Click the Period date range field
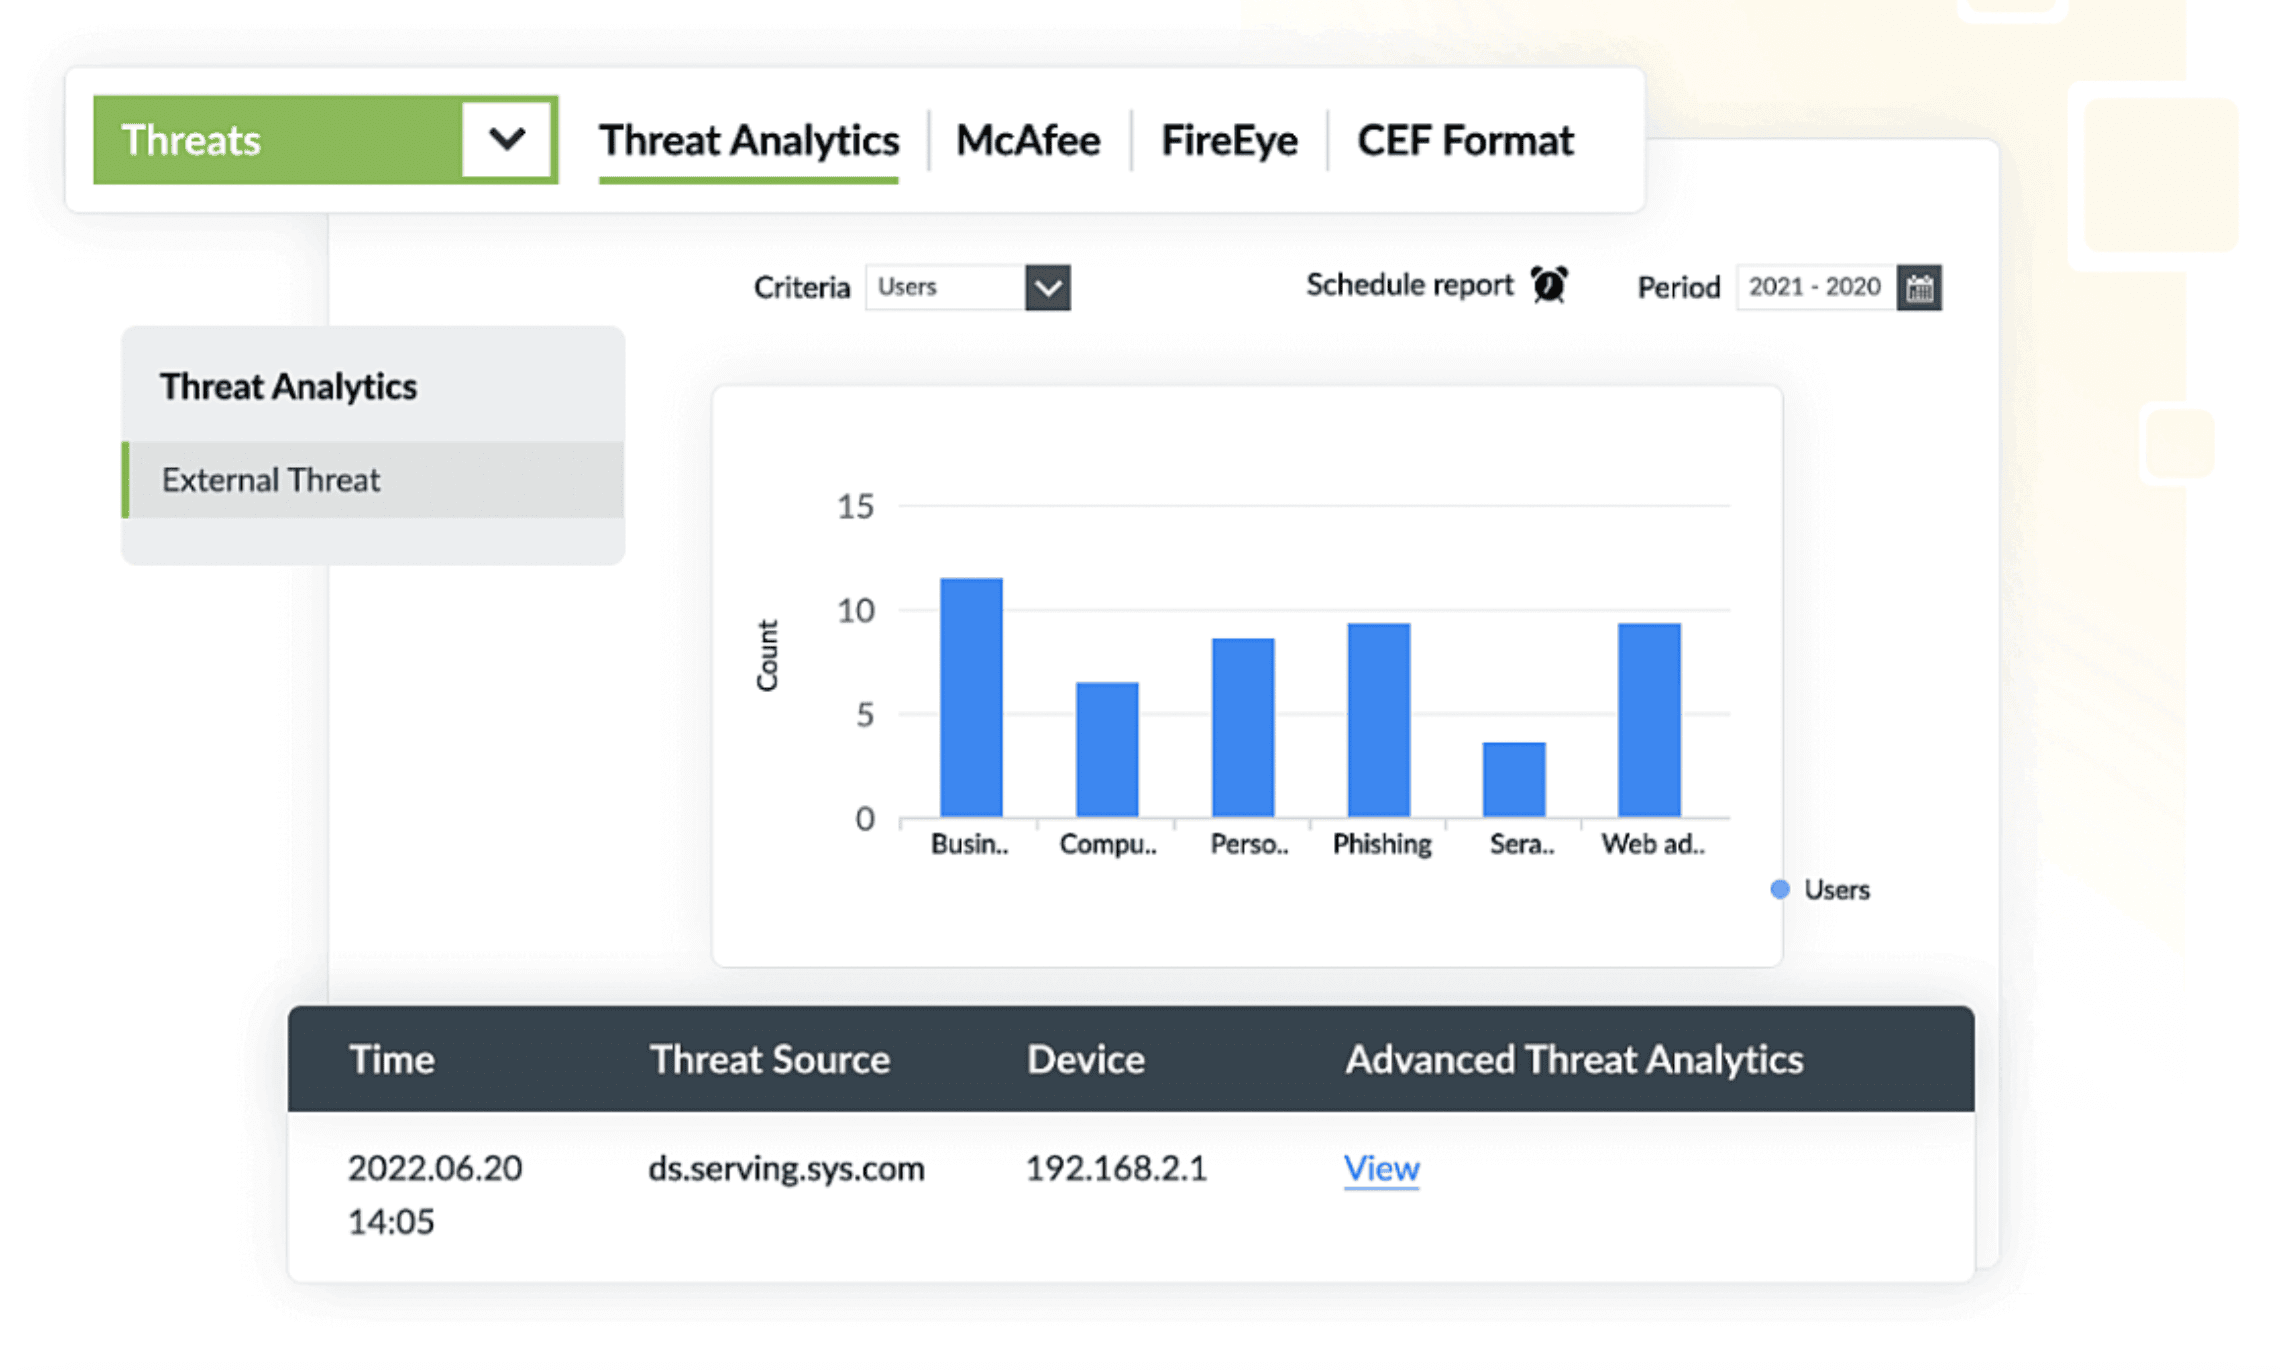This screenshot has height=1370, width=2284. point(1814,288)
